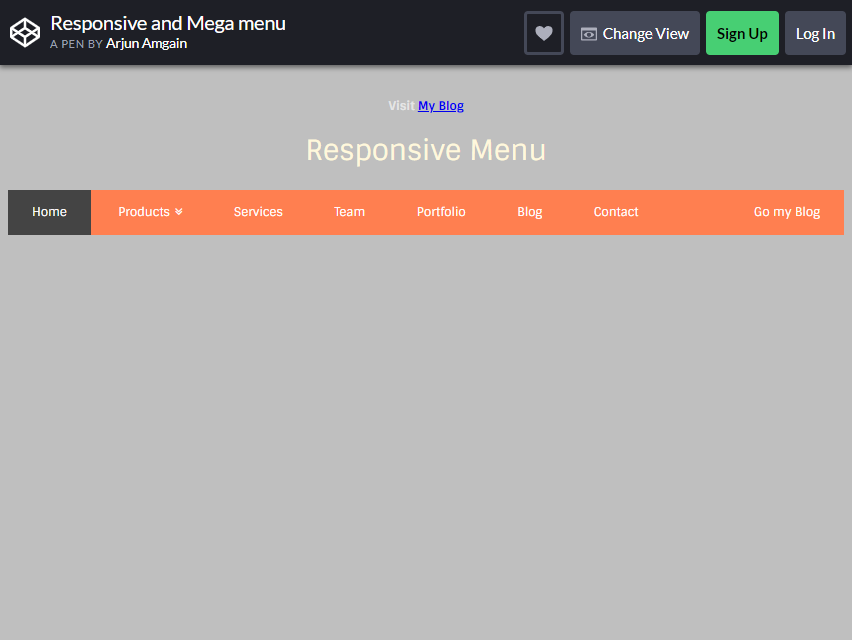Screen dimensions: 852x640
Task: Click the 'Responsive Menu' heading text
Action: click(x=426, y=150)
